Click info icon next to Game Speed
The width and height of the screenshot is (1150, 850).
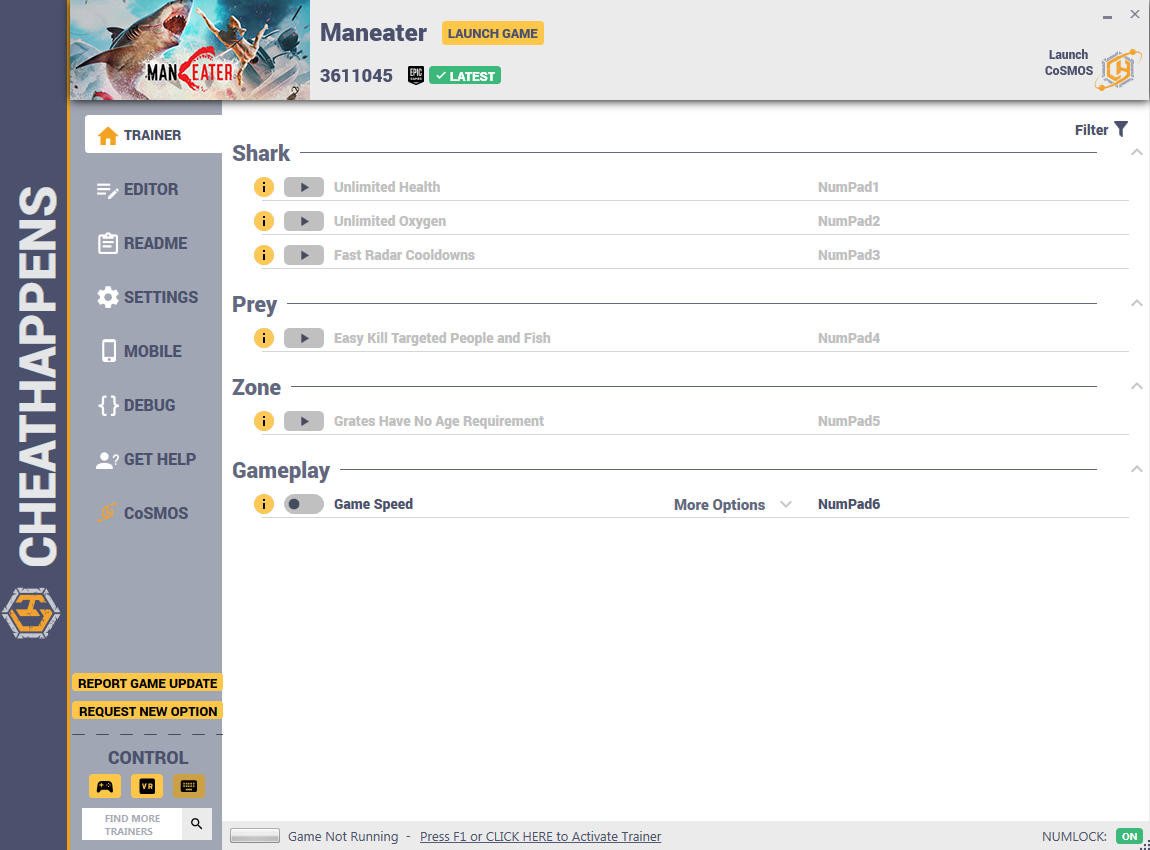pos(263,504)
